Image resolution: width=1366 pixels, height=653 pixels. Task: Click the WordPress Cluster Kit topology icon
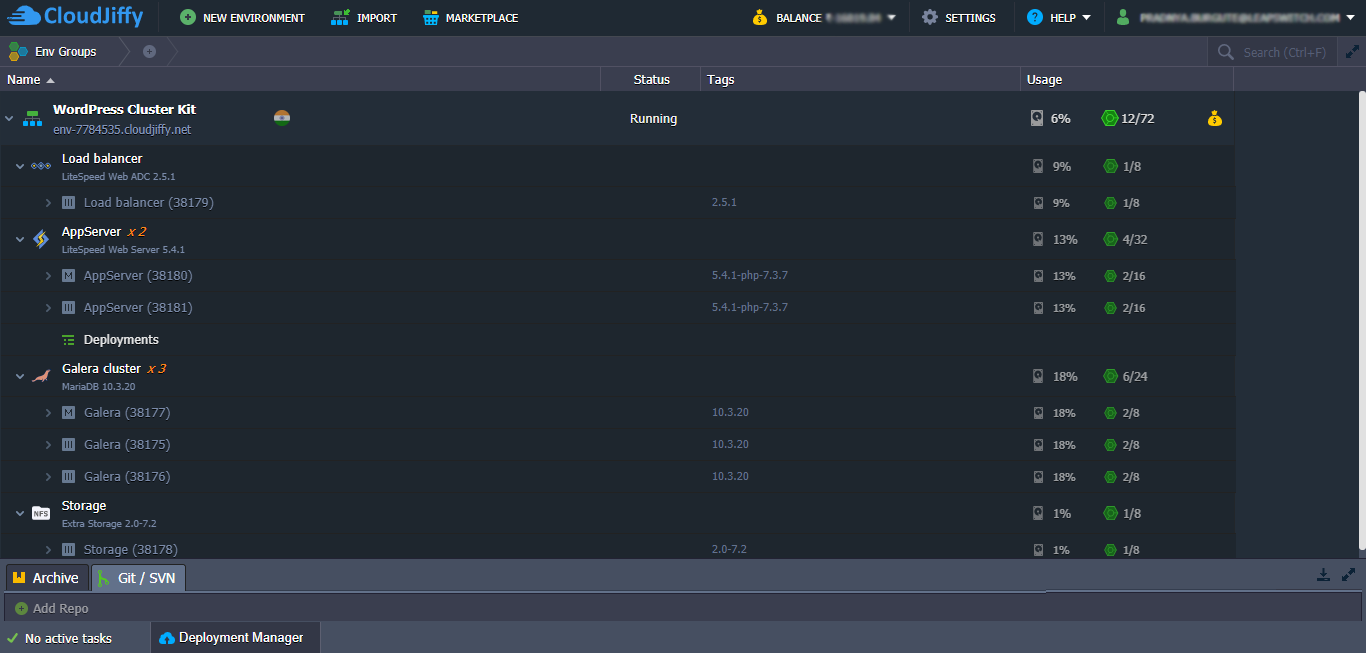coord(33,118)
